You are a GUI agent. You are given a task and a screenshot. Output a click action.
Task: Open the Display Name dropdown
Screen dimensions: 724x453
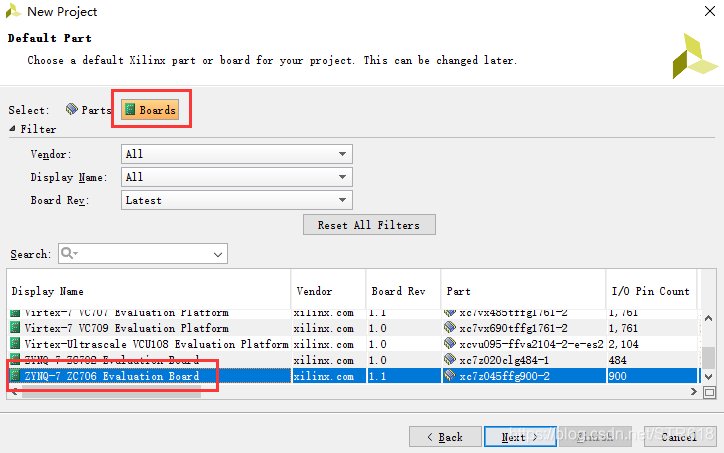point(236,177)
